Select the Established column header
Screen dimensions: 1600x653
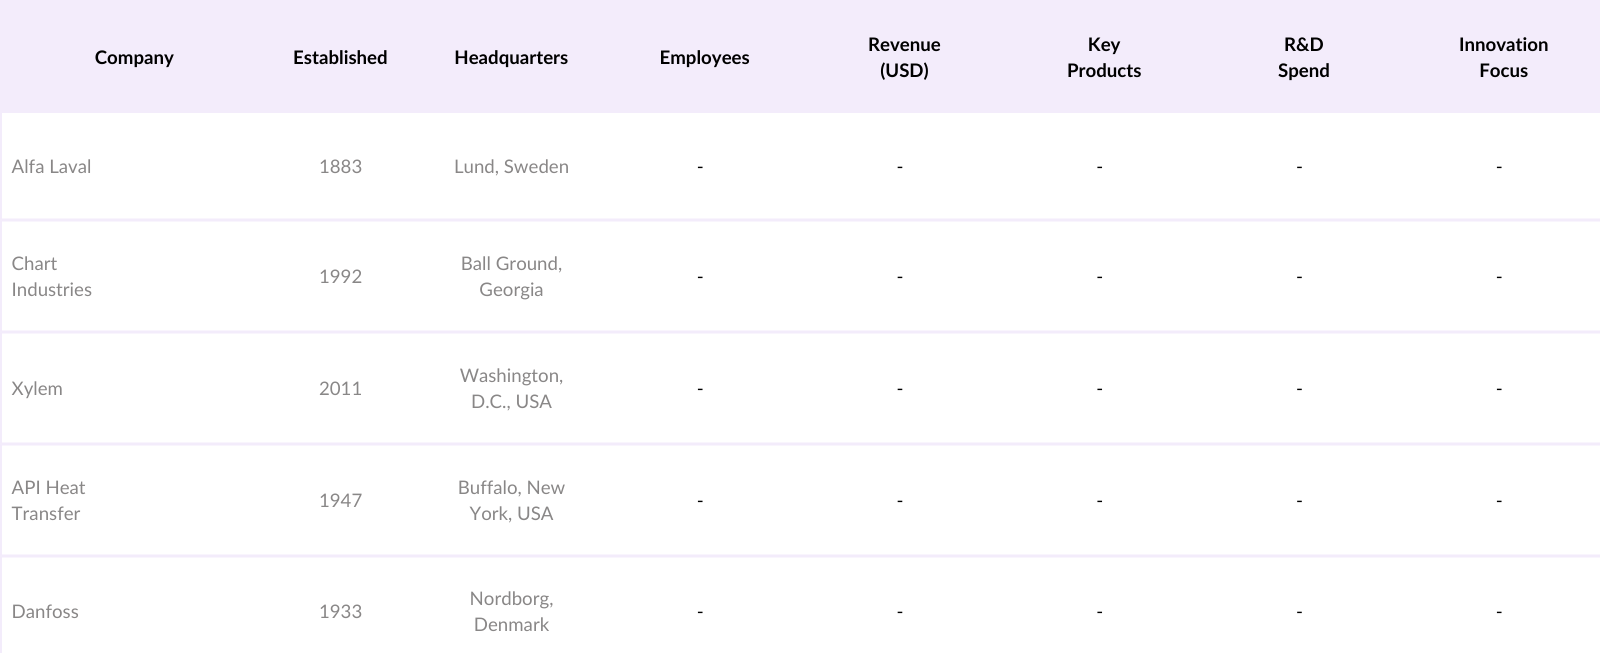click(x=340, y=58)
